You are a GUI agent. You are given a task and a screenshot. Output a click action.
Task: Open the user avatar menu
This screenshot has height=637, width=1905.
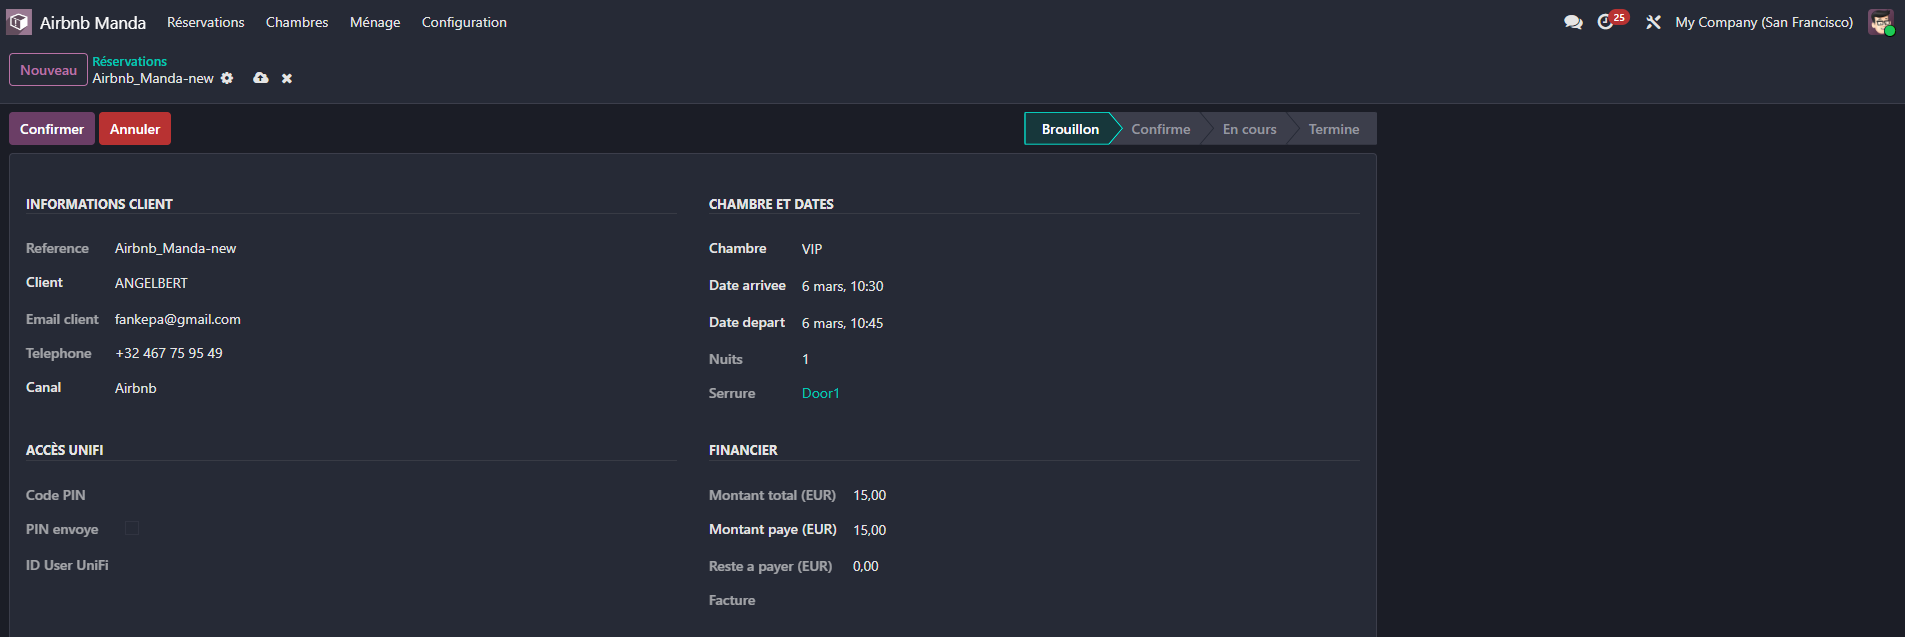pyautogui.click(x=1880, y=22)
